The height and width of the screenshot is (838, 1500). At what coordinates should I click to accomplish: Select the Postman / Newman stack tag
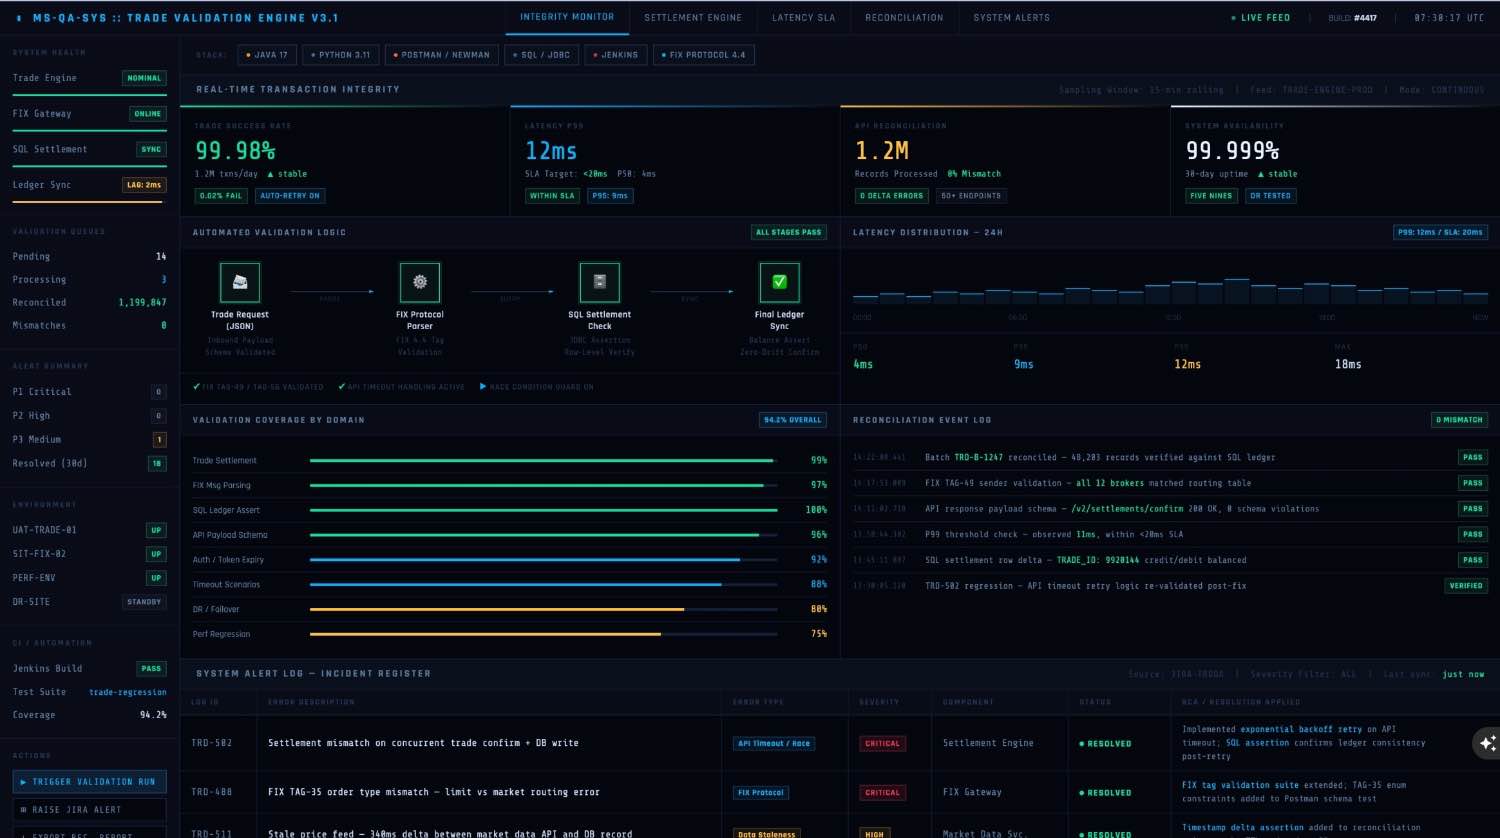pyautogui.click(x=442, y=55)
